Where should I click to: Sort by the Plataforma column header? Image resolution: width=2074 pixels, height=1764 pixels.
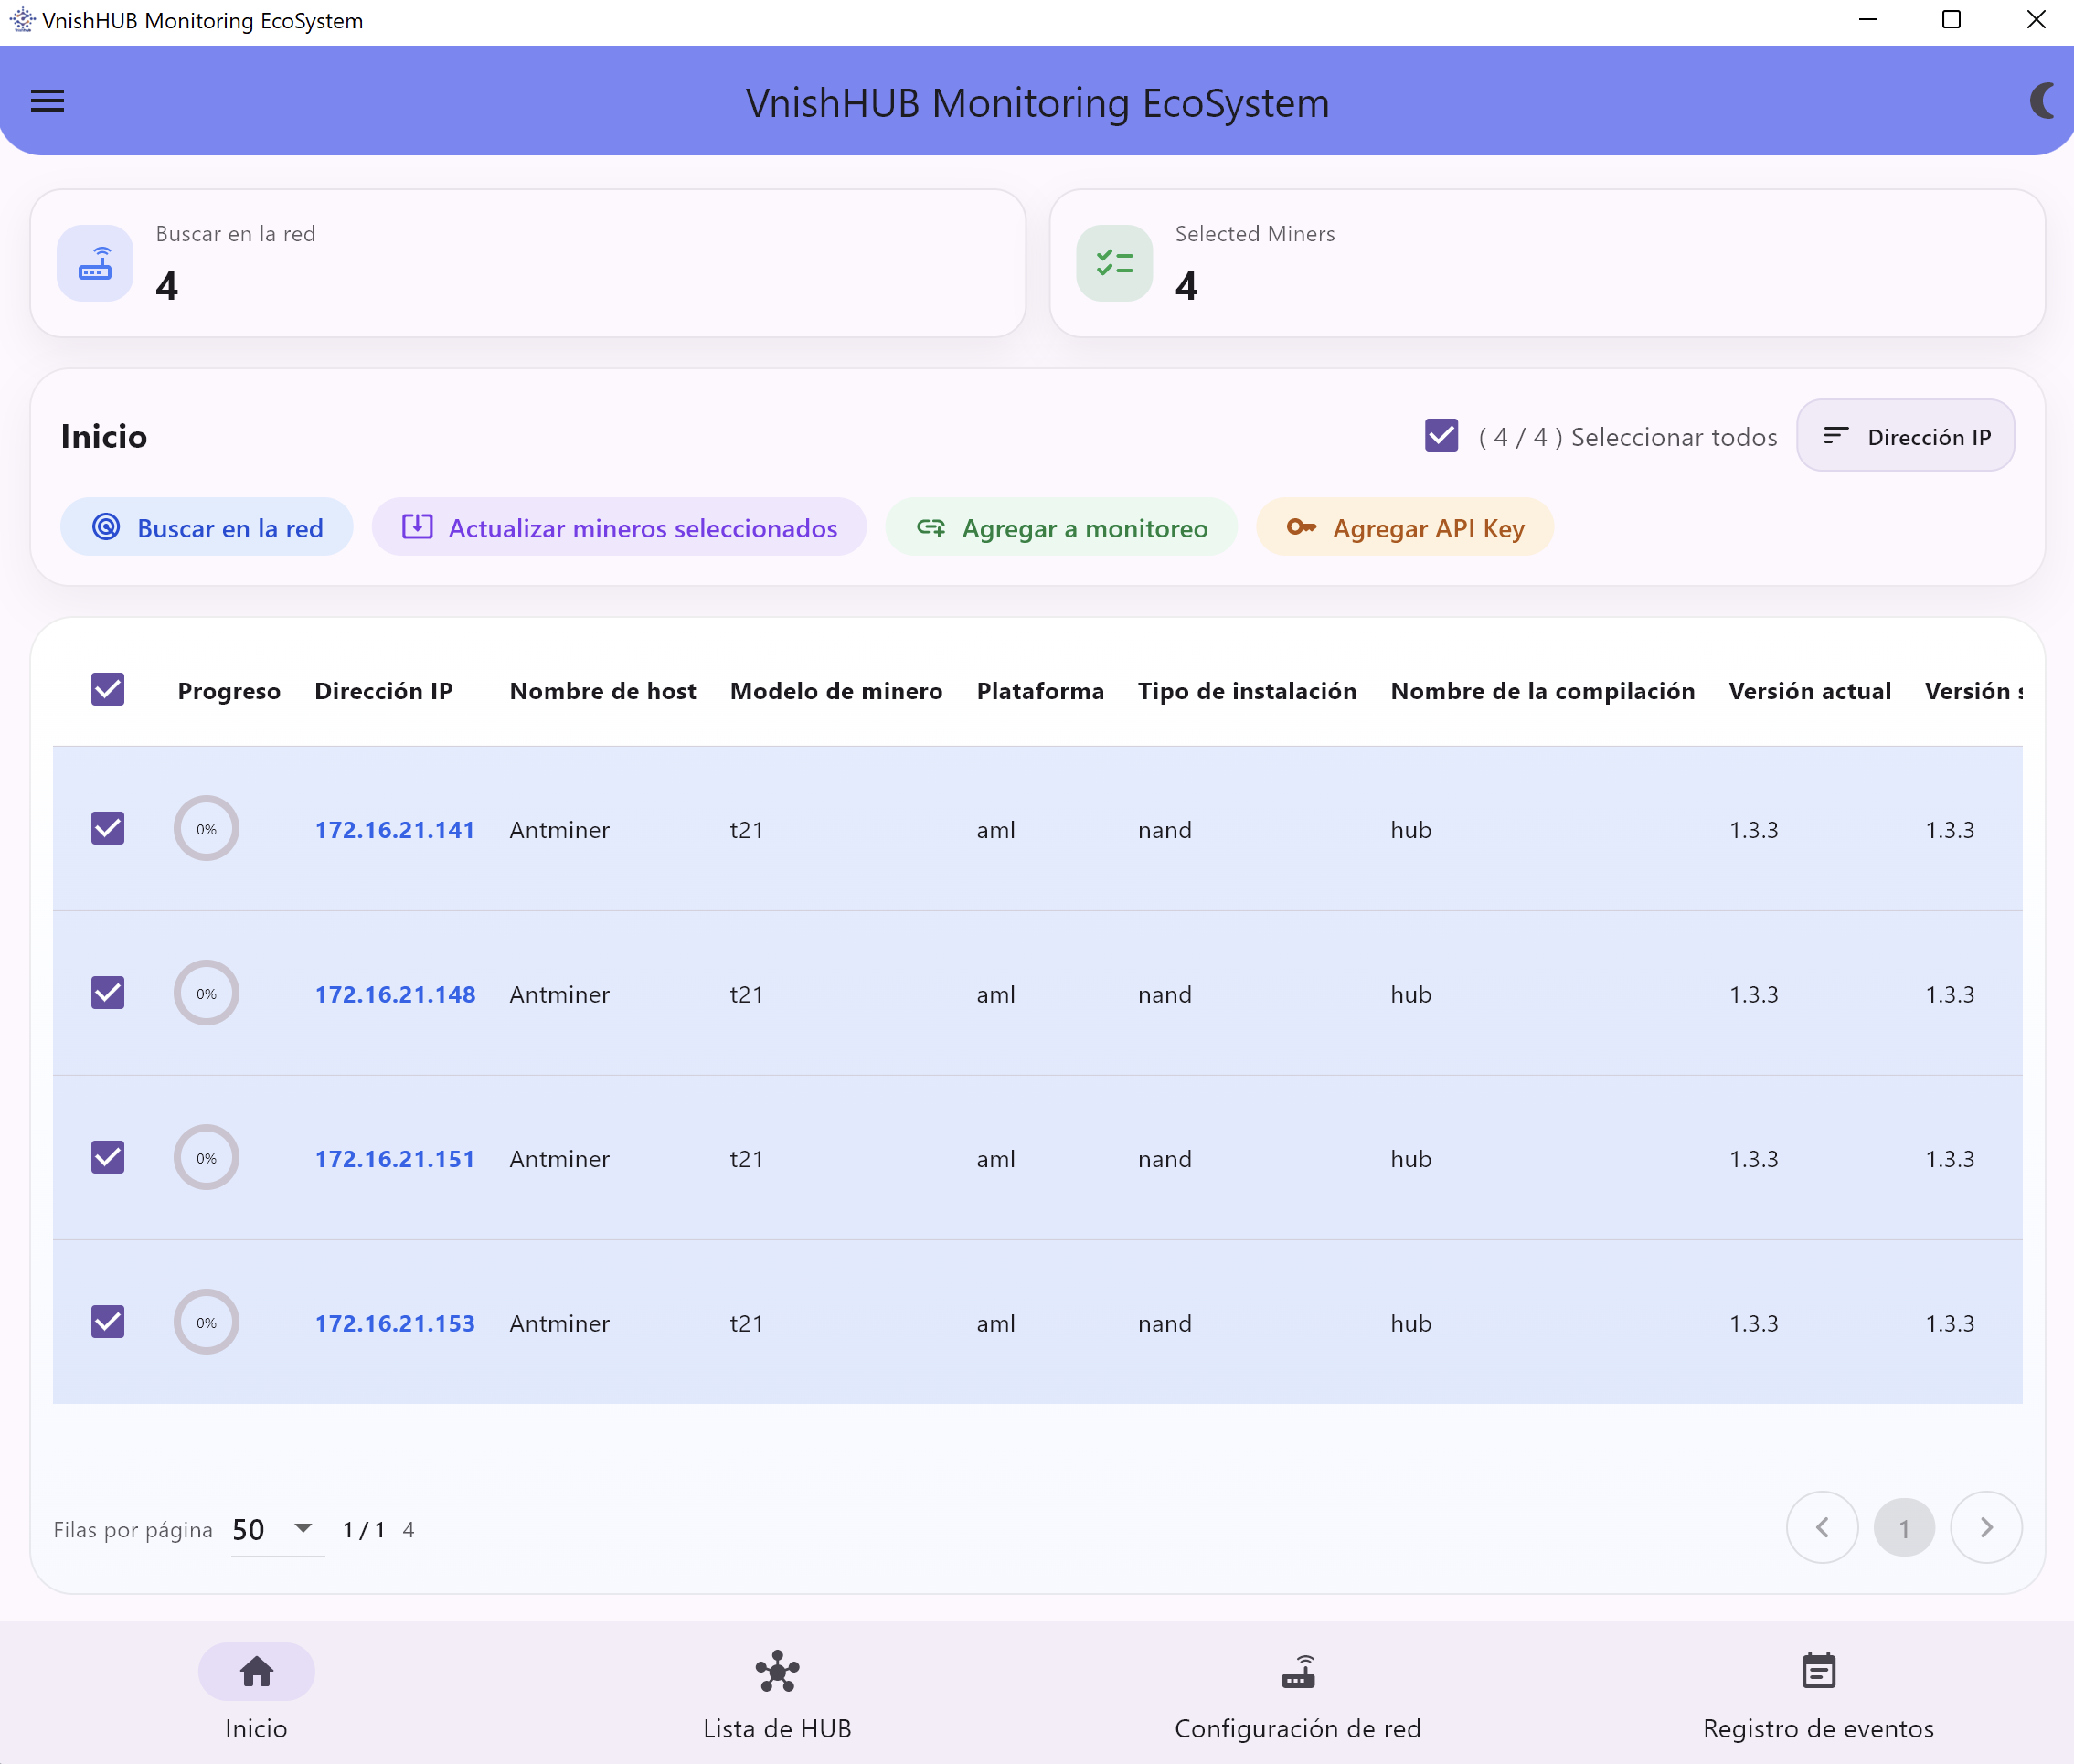coord(1040,691)
